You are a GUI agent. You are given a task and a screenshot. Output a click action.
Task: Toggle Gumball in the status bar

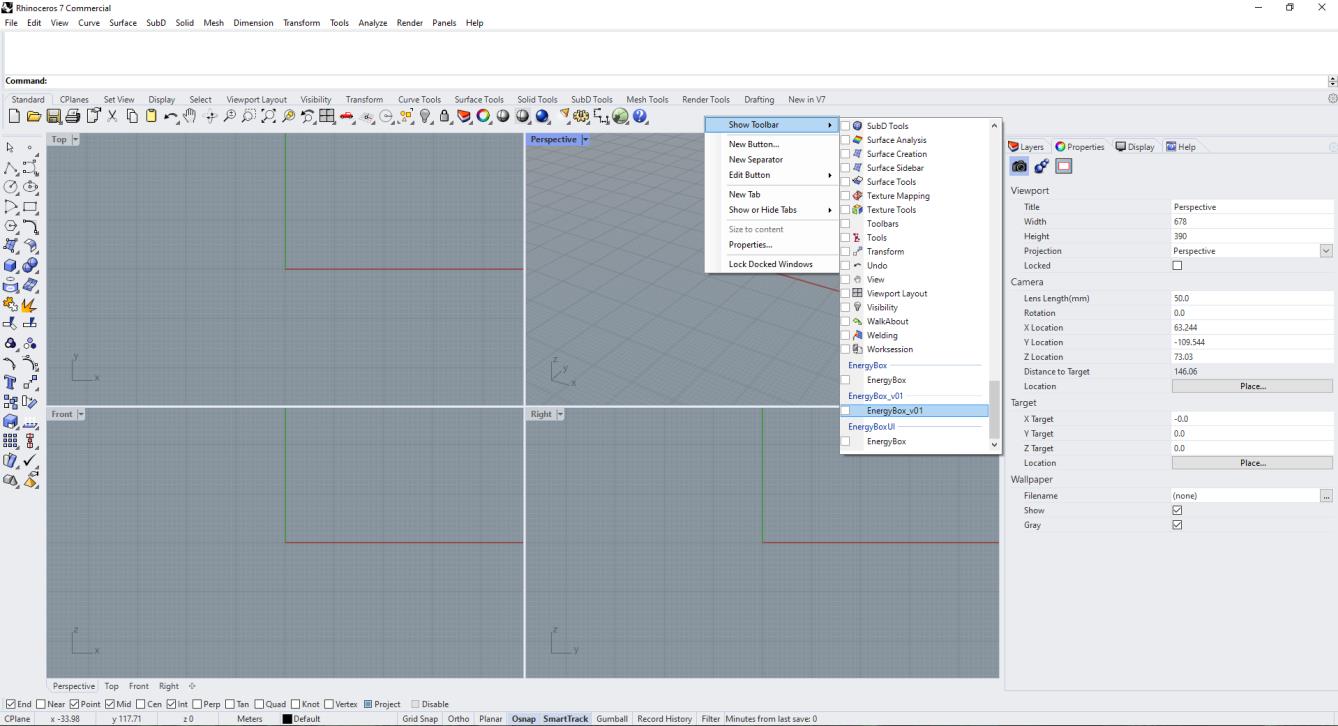[611, 719]
